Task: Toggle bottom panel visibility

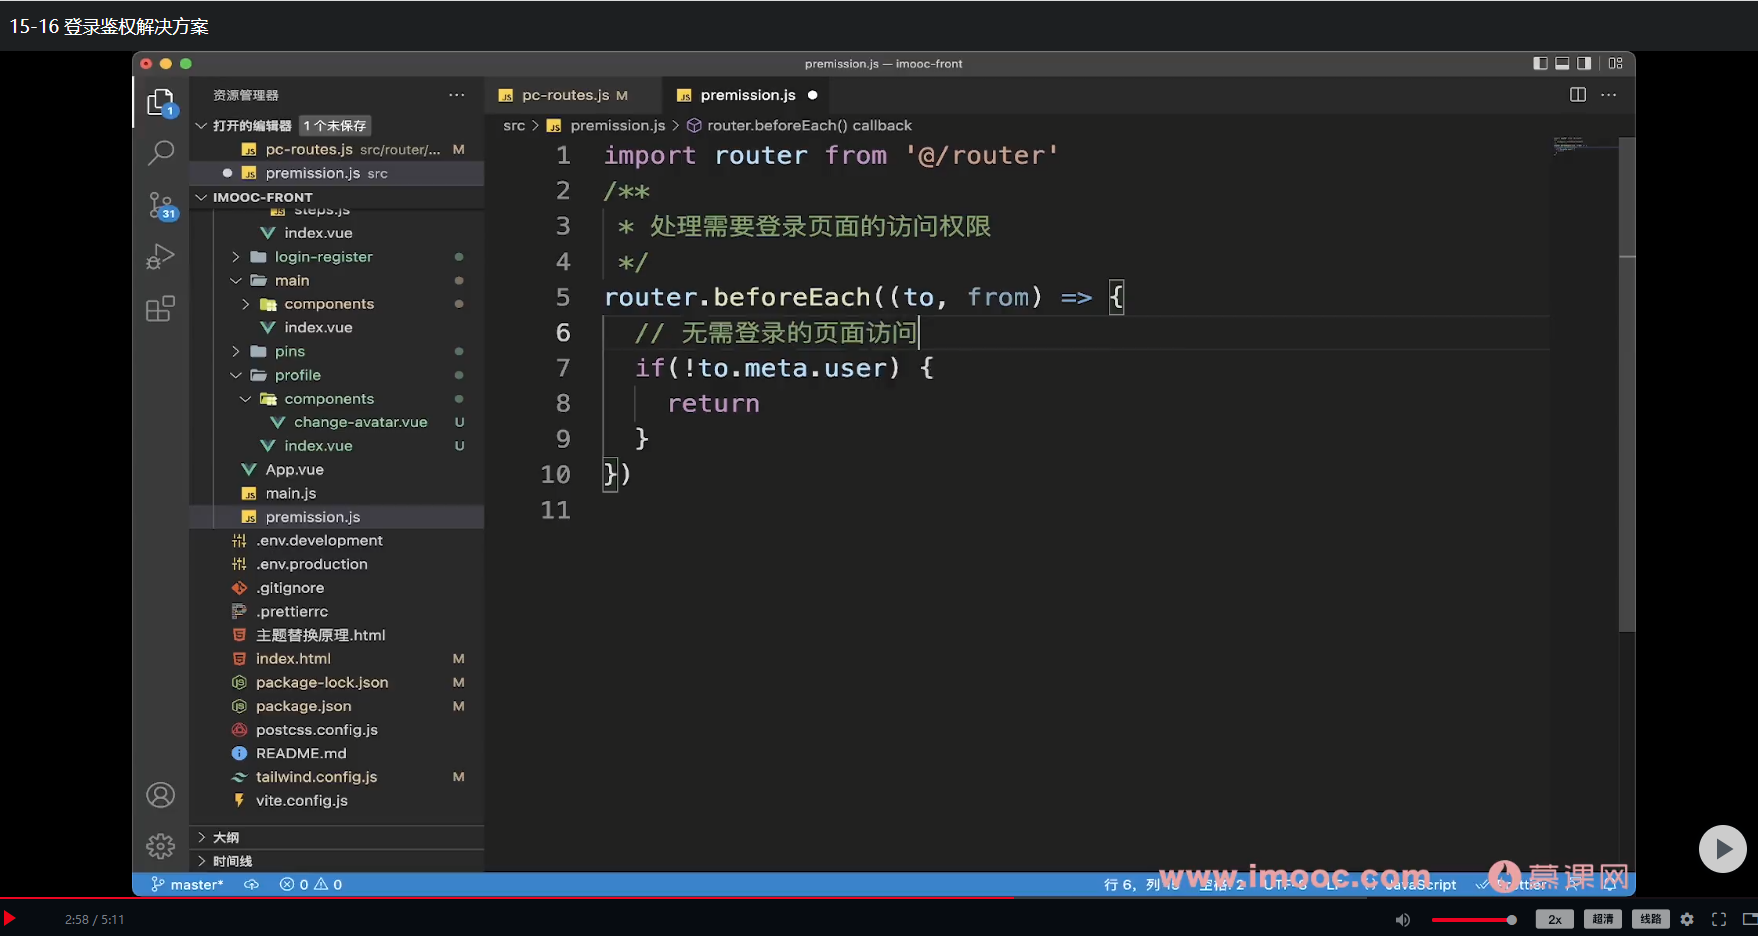Action: pyautogui.click(x=1562, y=63)
